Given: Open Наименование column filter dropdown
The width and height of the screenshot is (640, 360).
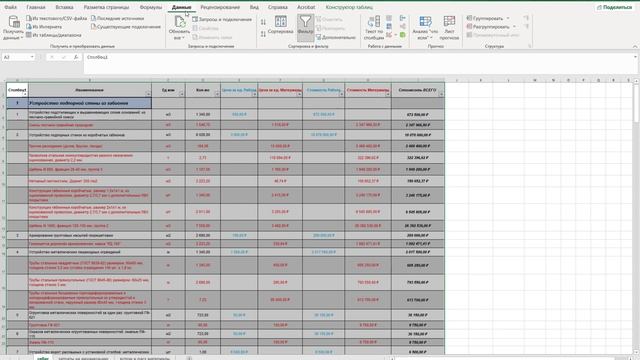Looking at the screenshot, I should click(x=148, y=94).
